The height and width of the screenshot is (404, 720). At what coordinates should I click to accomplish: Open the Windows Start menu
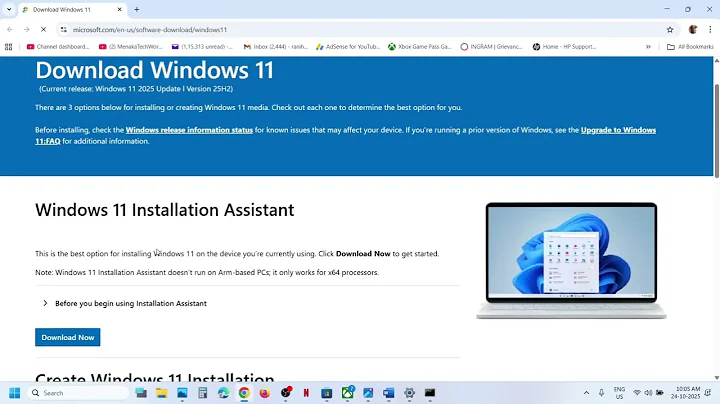pyautogui.click(x=14, y=393)
